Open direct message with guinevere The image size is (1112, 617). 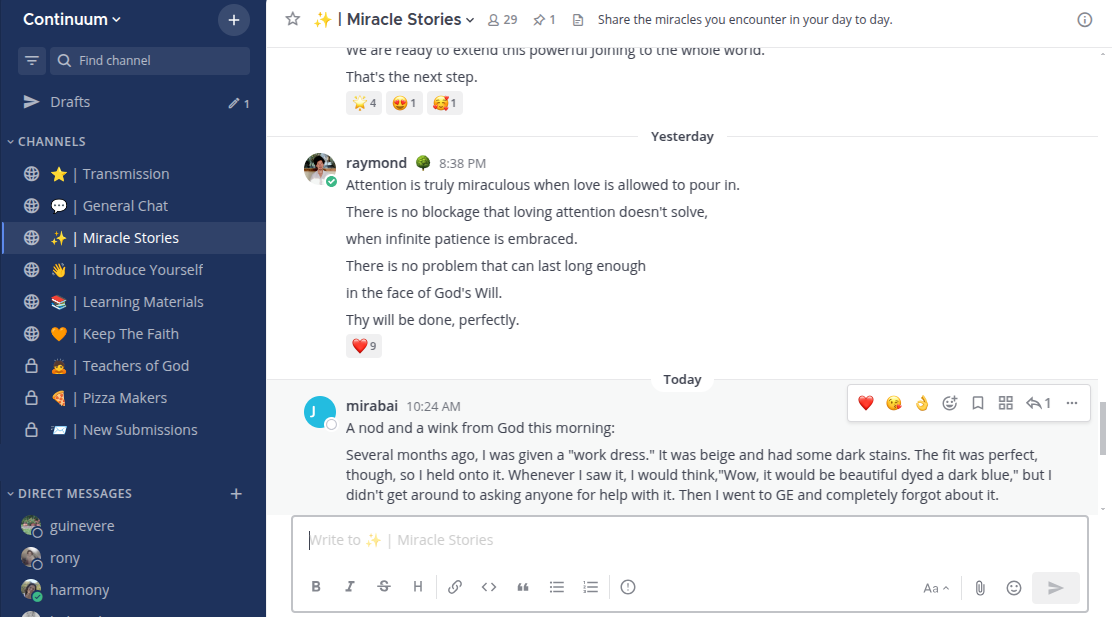pyautogui.click(x=82, y=526)
